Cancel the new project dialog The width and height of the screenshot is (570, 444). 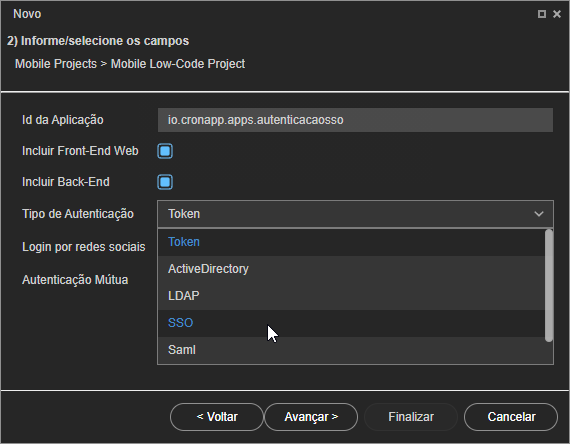click(x=511, y=417)
